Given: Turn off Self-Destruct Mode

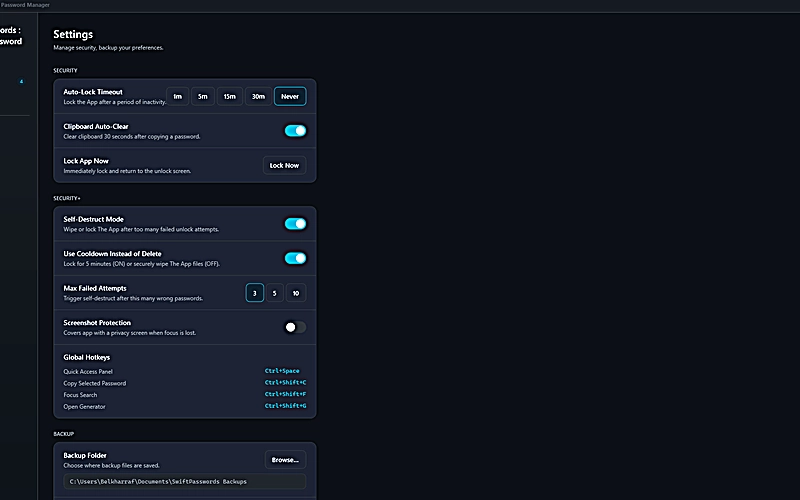Looking at the screenshot, I should (295, 223).
